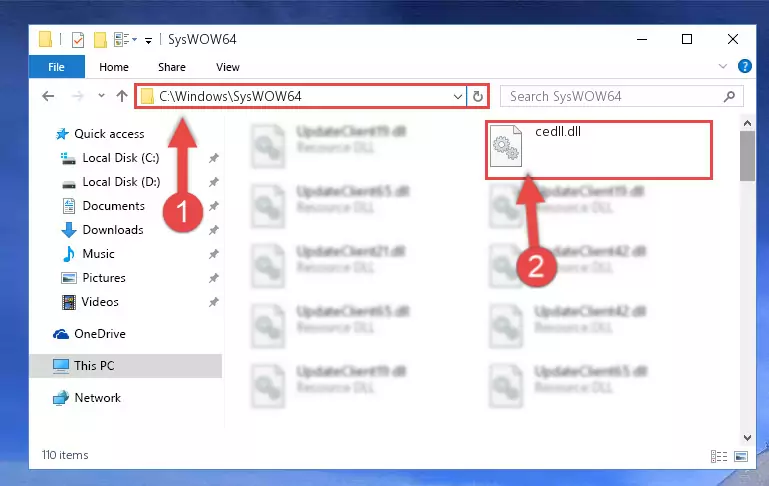Click the pin icon beside Pictures
Viewport: 769px width, 486px height.
(213, 278)
